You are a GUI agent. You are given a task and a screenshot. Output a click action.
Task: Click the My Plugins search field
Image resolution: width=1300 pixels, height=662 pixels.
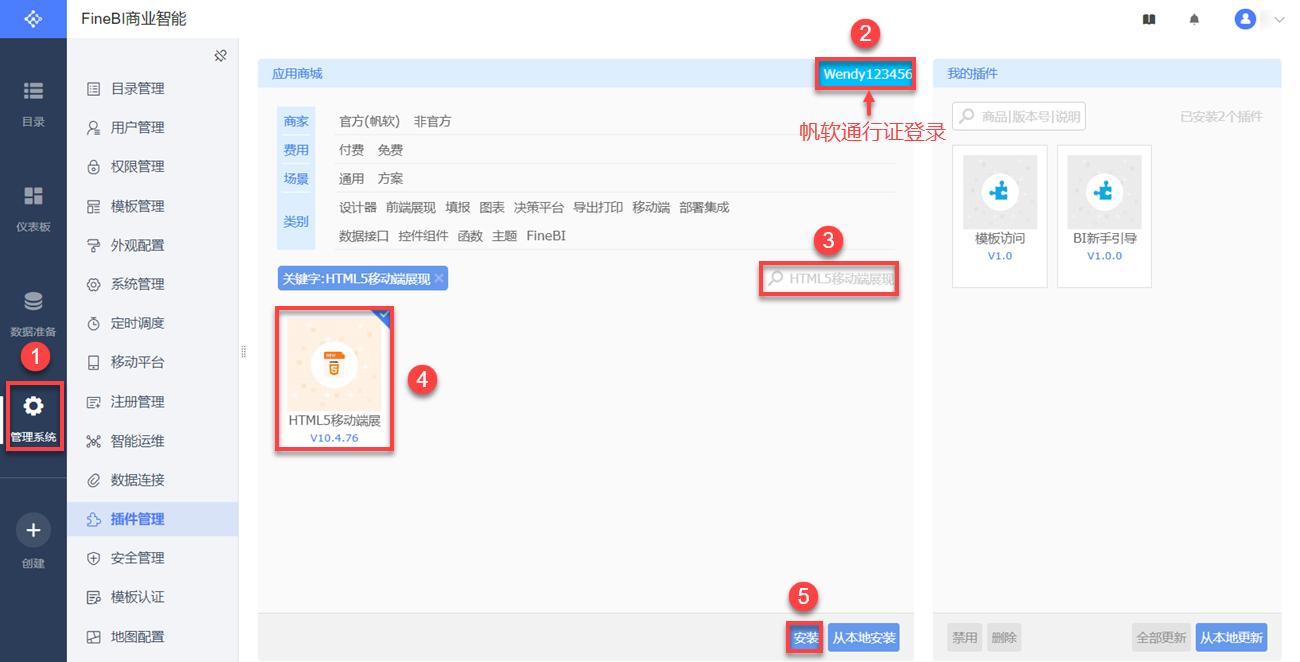tap(1018, 117)
